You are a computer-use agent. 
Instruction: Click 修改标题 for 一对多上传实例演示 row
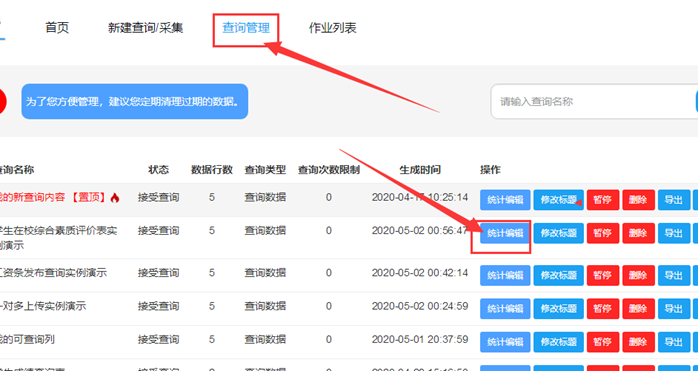point(559,309)
